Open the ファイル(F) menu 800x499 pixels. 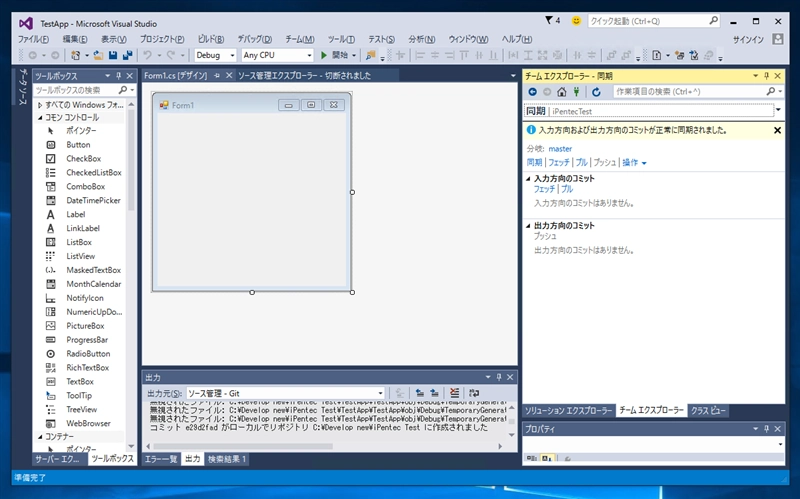(x=33, y=39)
